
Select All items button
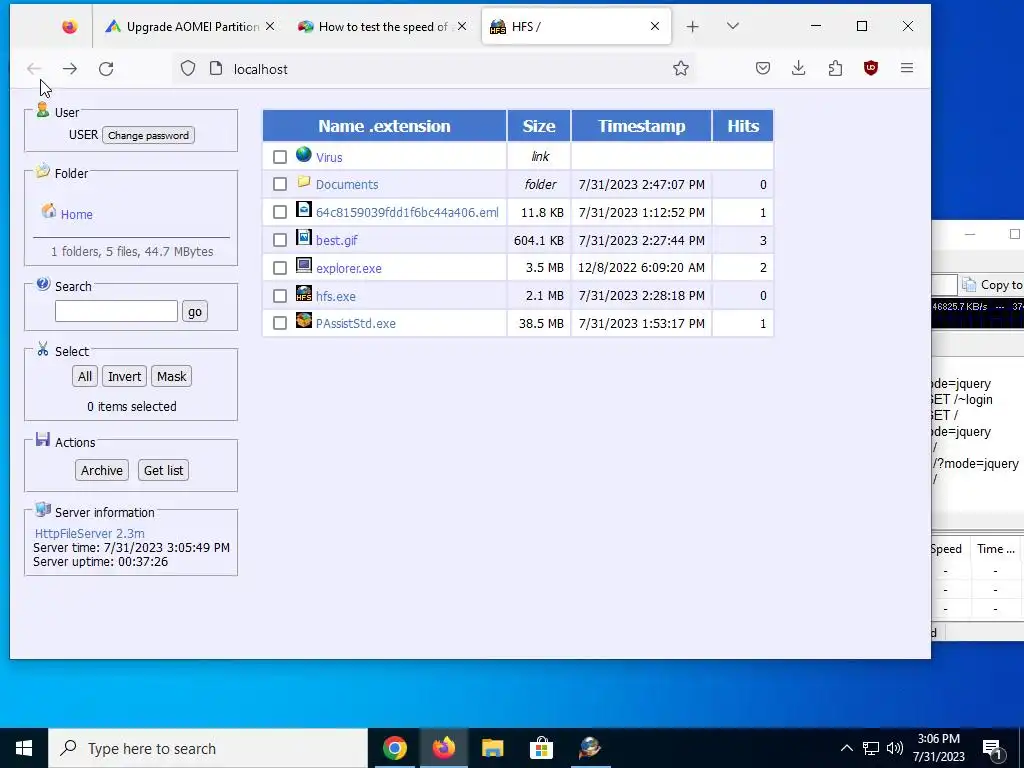85,376
